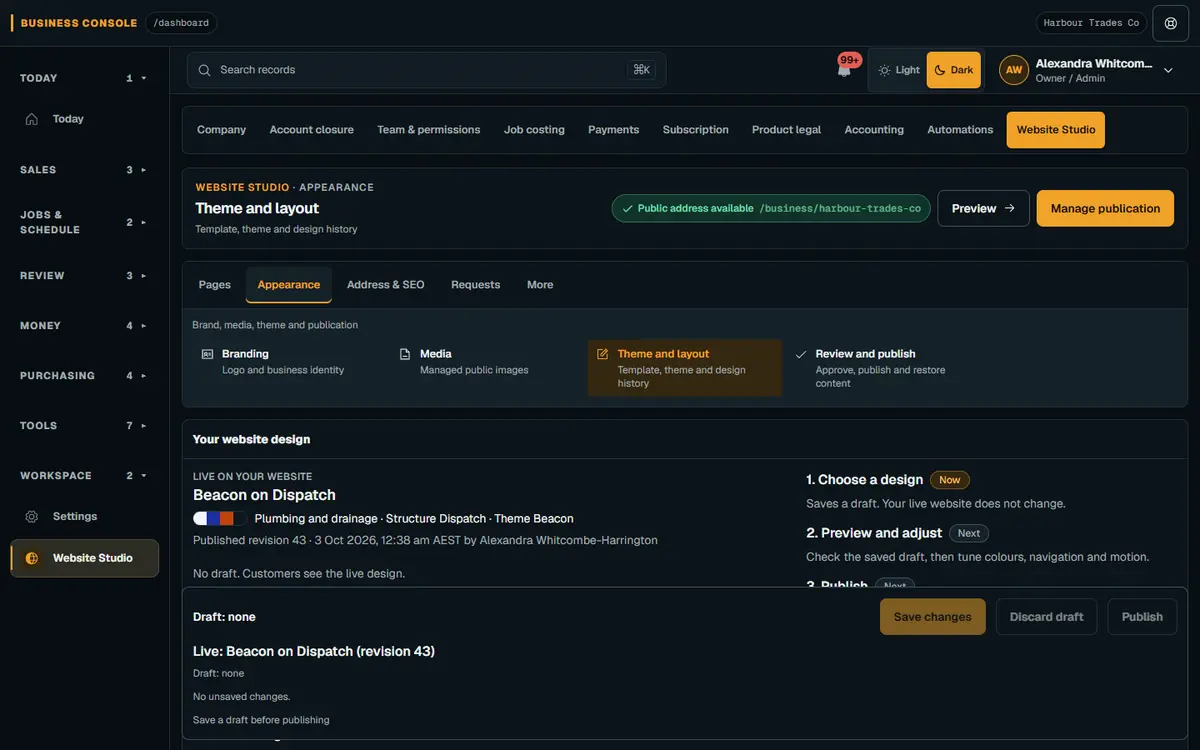Open the Alexandra Whitcombe user menu chevron
The height and width of the screenshot is (750, 1200).
pos(1168,71)
